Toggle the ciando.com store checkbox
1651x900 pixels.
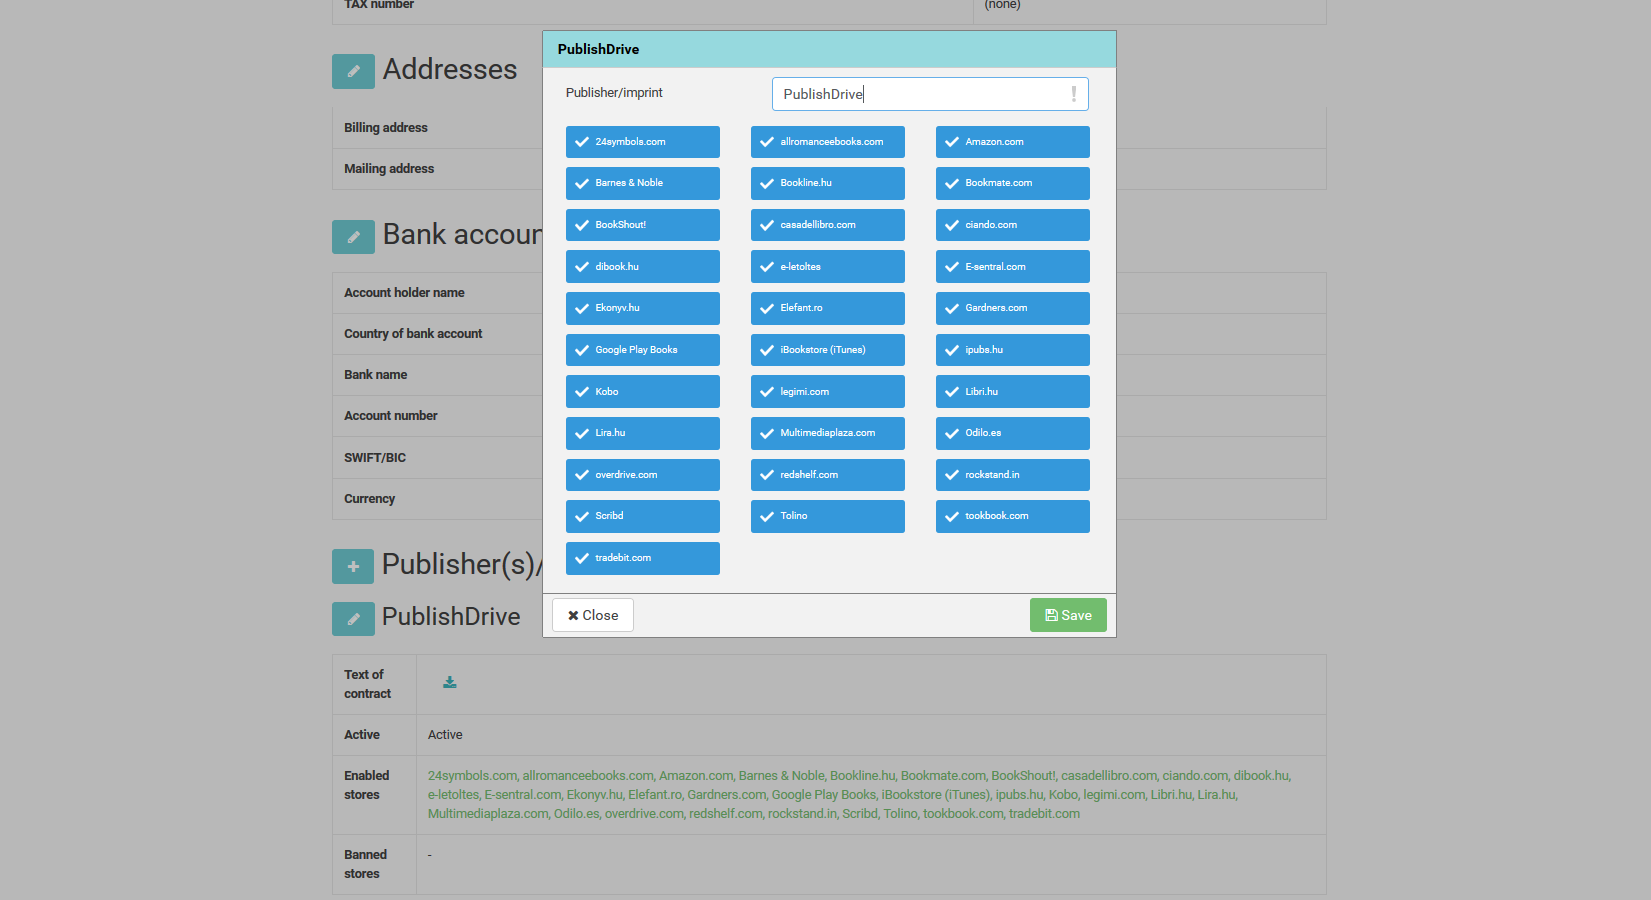point(1013,225)
